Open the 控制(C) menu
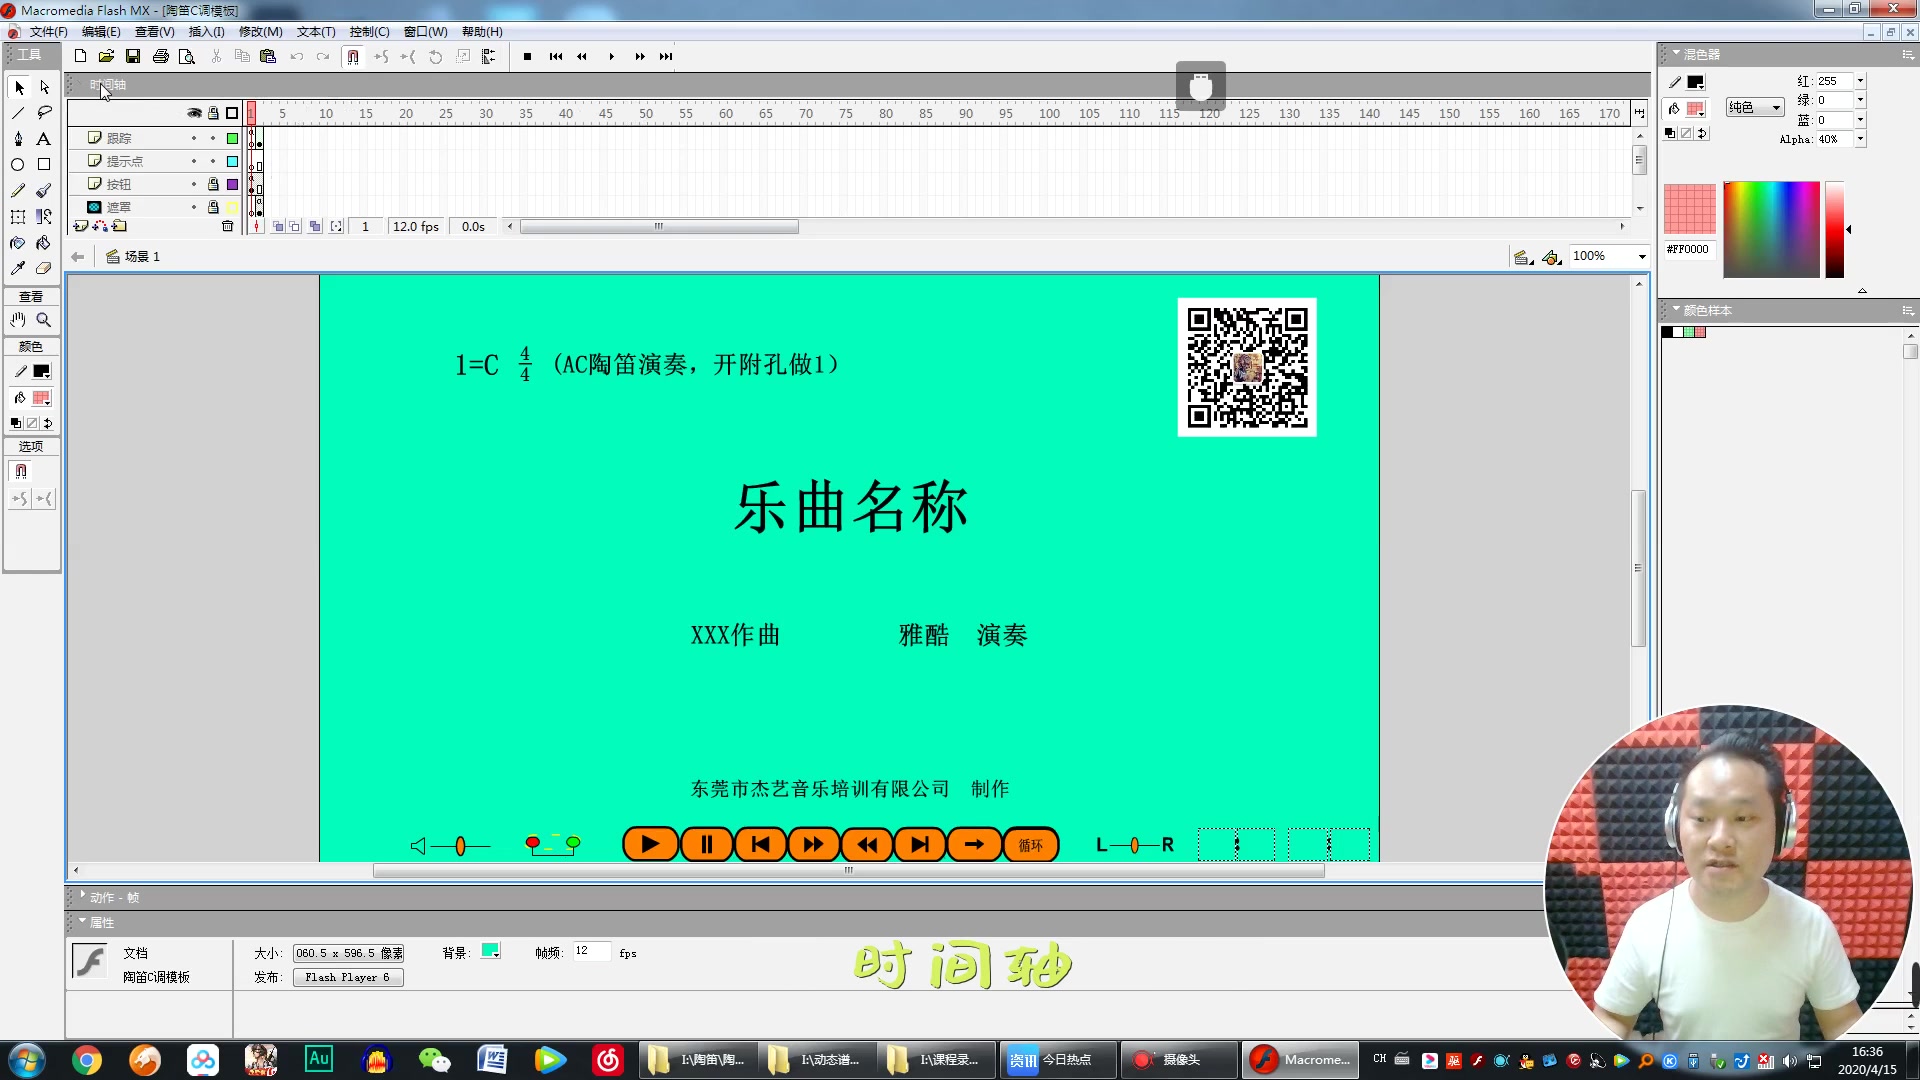The image size is (1920, 1080). tap(369, 32)
